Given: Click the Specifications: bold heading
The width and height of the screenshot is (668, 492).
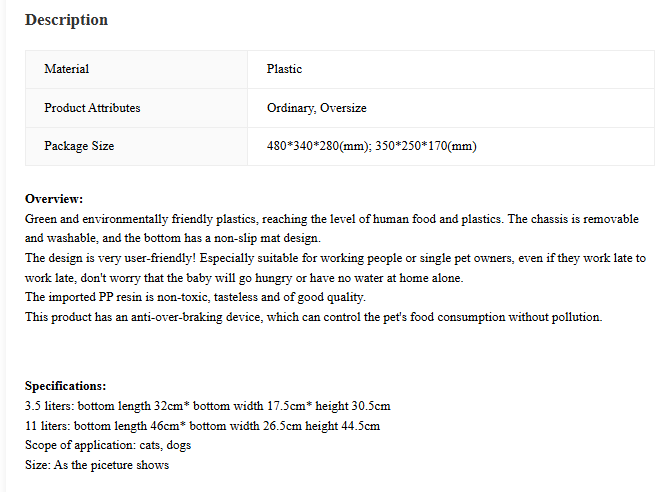Looking at the screenshot, I should click(65, 386).
